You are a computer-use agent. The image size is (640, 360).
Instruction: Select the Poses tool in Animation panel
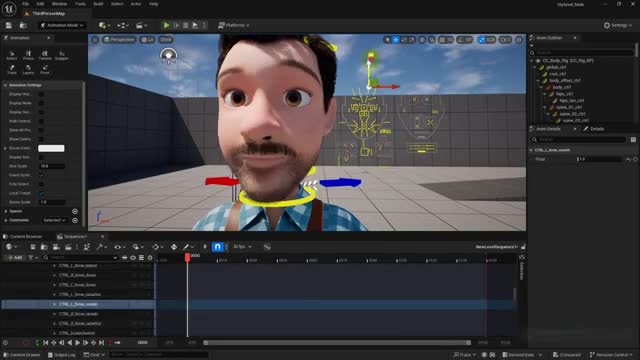[x=28, y=56]
